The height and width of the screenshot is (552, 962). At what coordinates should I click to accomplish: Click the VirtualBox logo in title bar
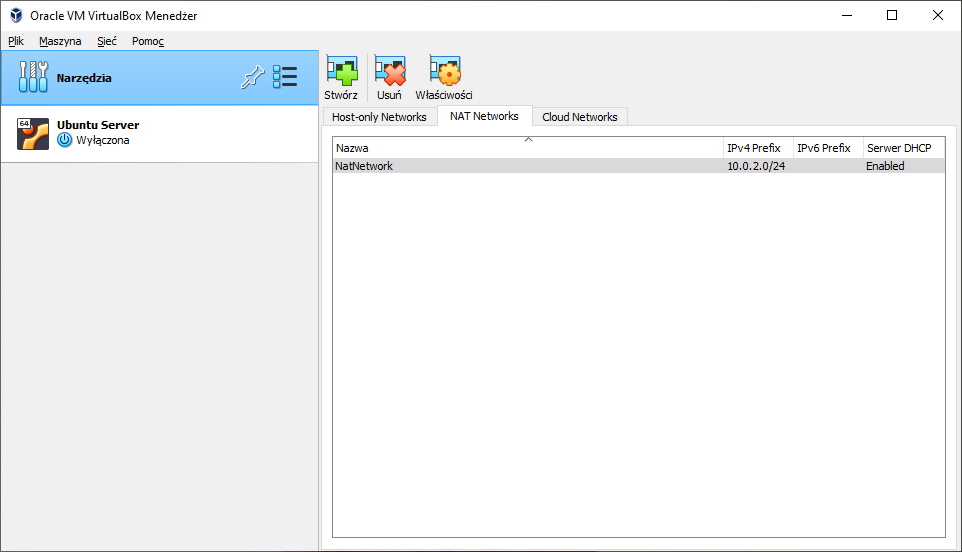(16, 15)
